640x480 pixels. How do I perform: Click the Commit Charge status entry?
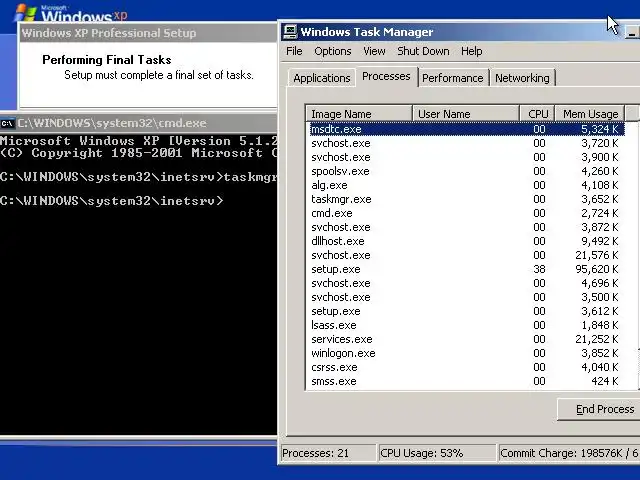pos(569,453)
